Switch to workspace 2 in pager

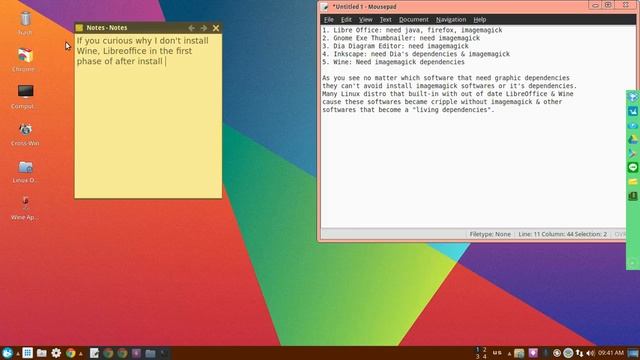[x=484, y=350]
